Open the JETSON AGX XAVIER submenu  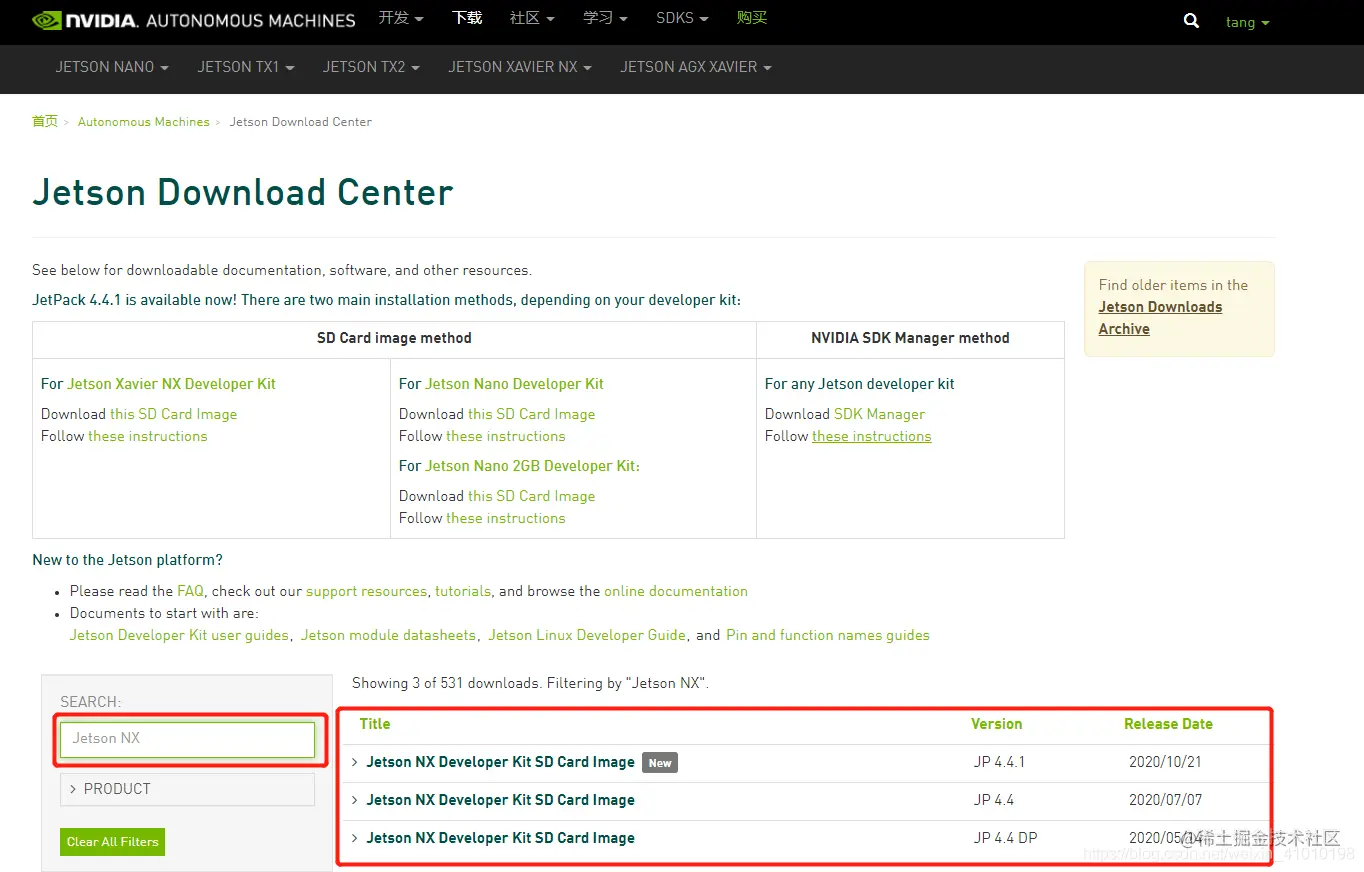[x=696, y=67]
